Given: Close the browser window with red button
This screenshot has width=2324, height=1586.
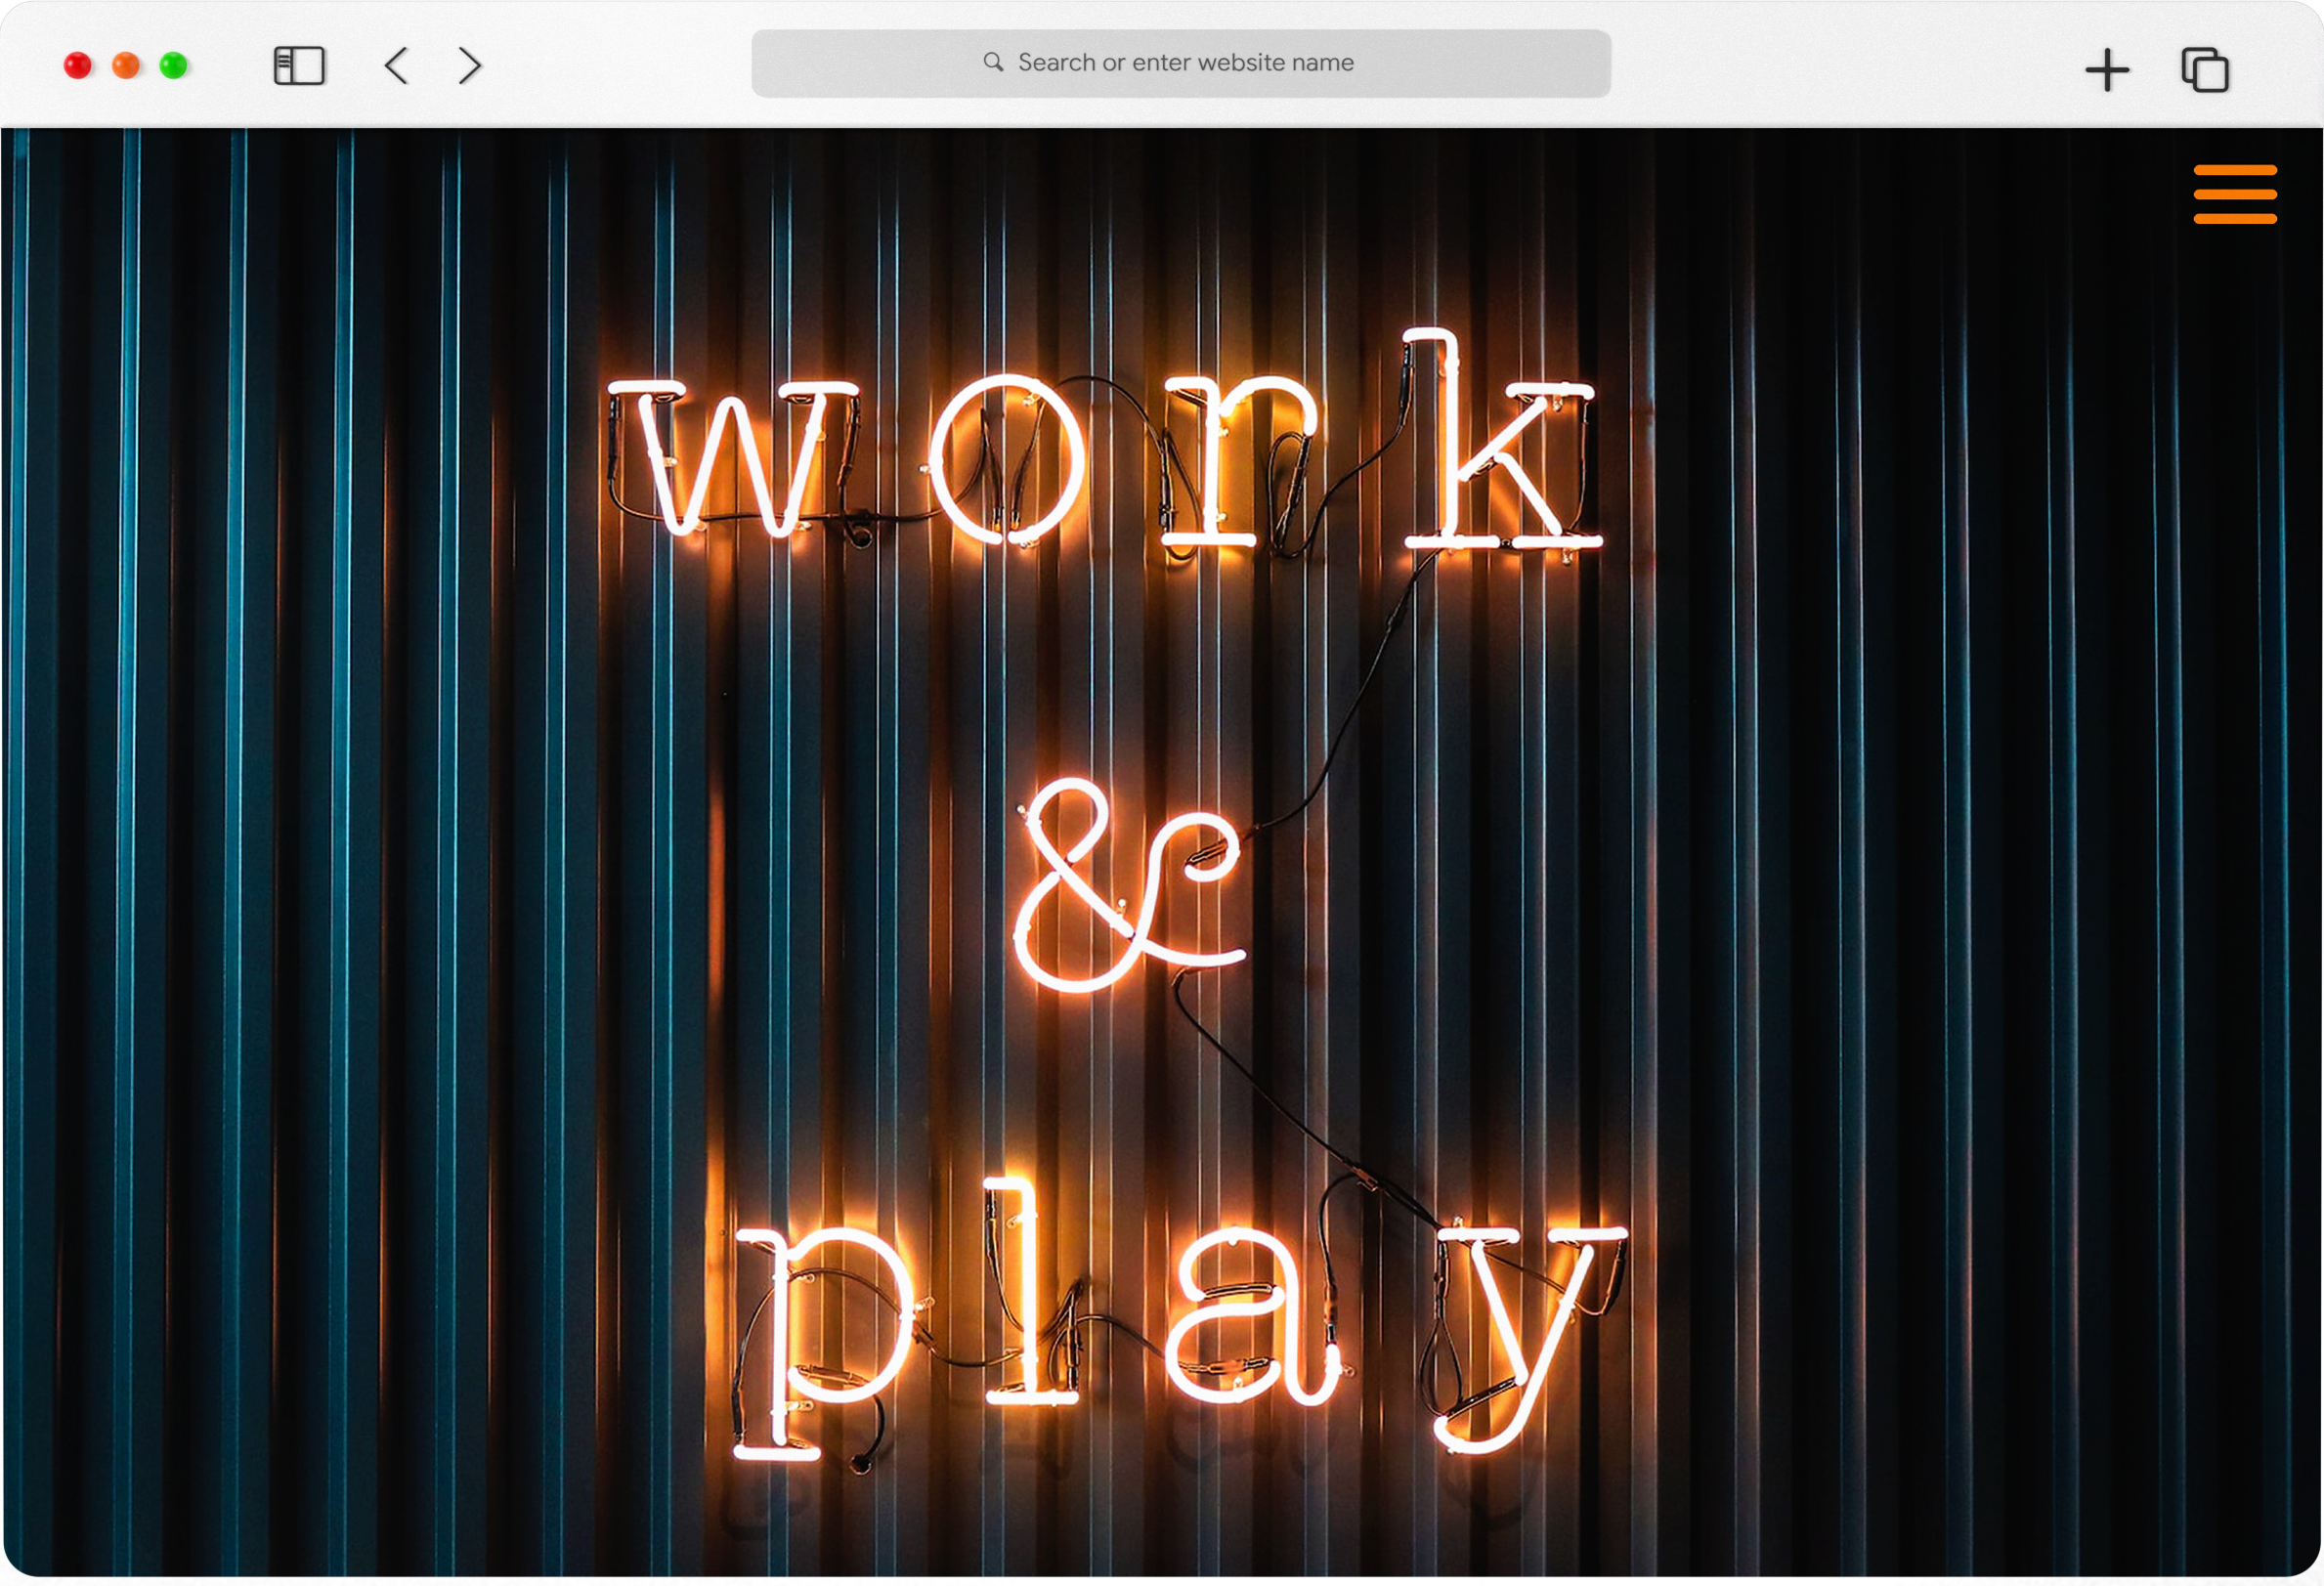Looking at the screenshot, I should click(x=78, y=66).
